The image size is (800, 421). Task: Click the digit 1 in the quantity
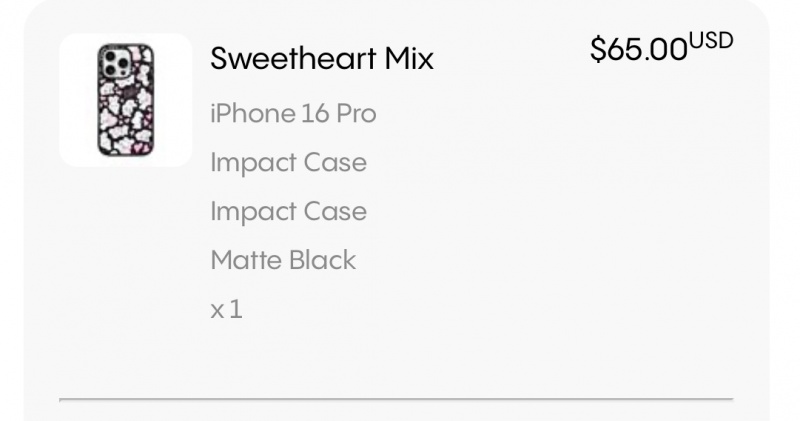236,309
